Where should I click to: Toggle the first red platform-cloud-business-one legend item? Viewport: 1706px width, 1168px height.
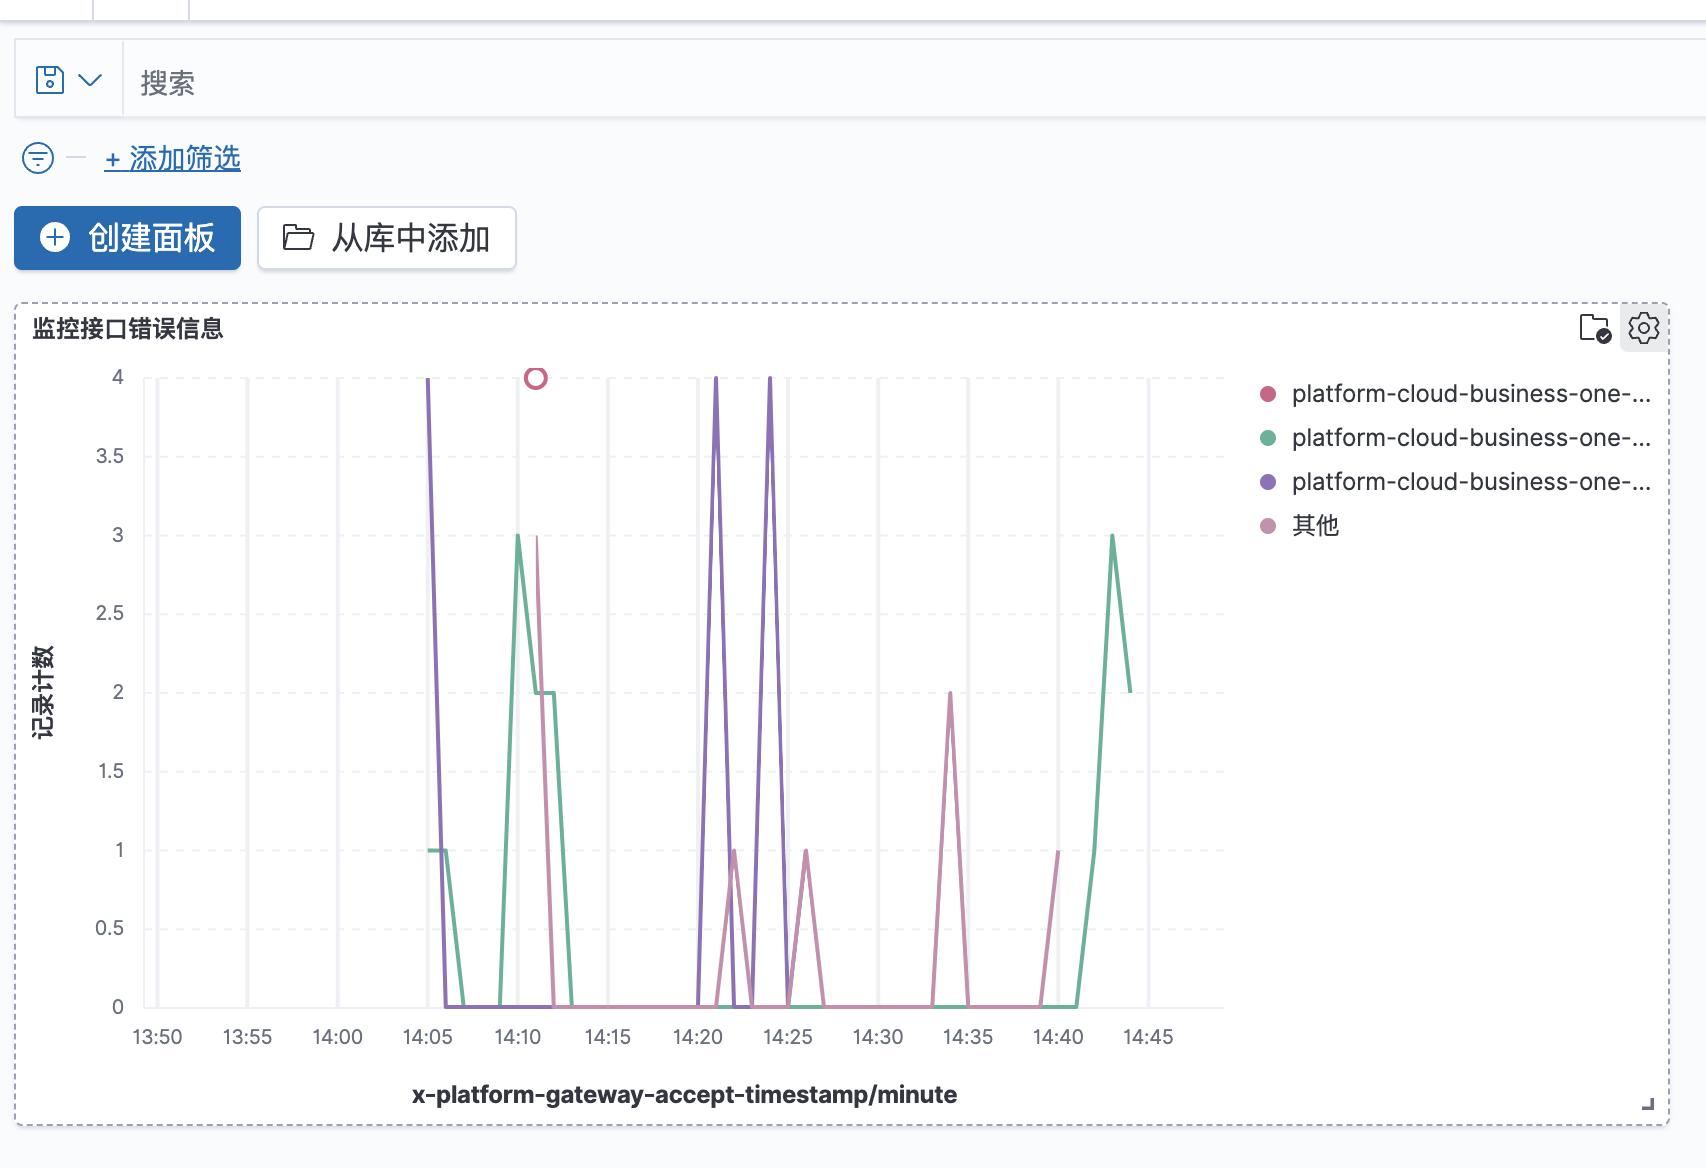tap(1470, 392)
